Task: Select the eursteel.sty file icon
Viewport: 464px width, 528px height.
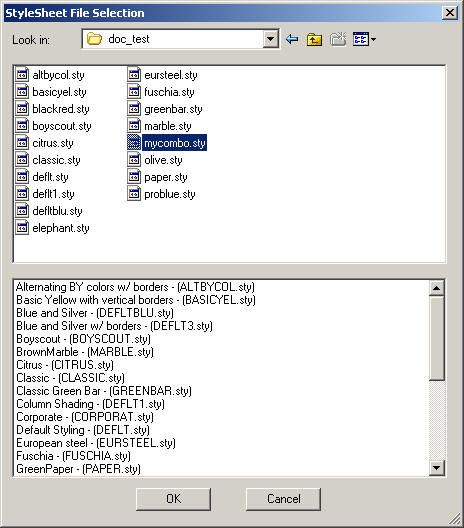Action: coord(134,74)
